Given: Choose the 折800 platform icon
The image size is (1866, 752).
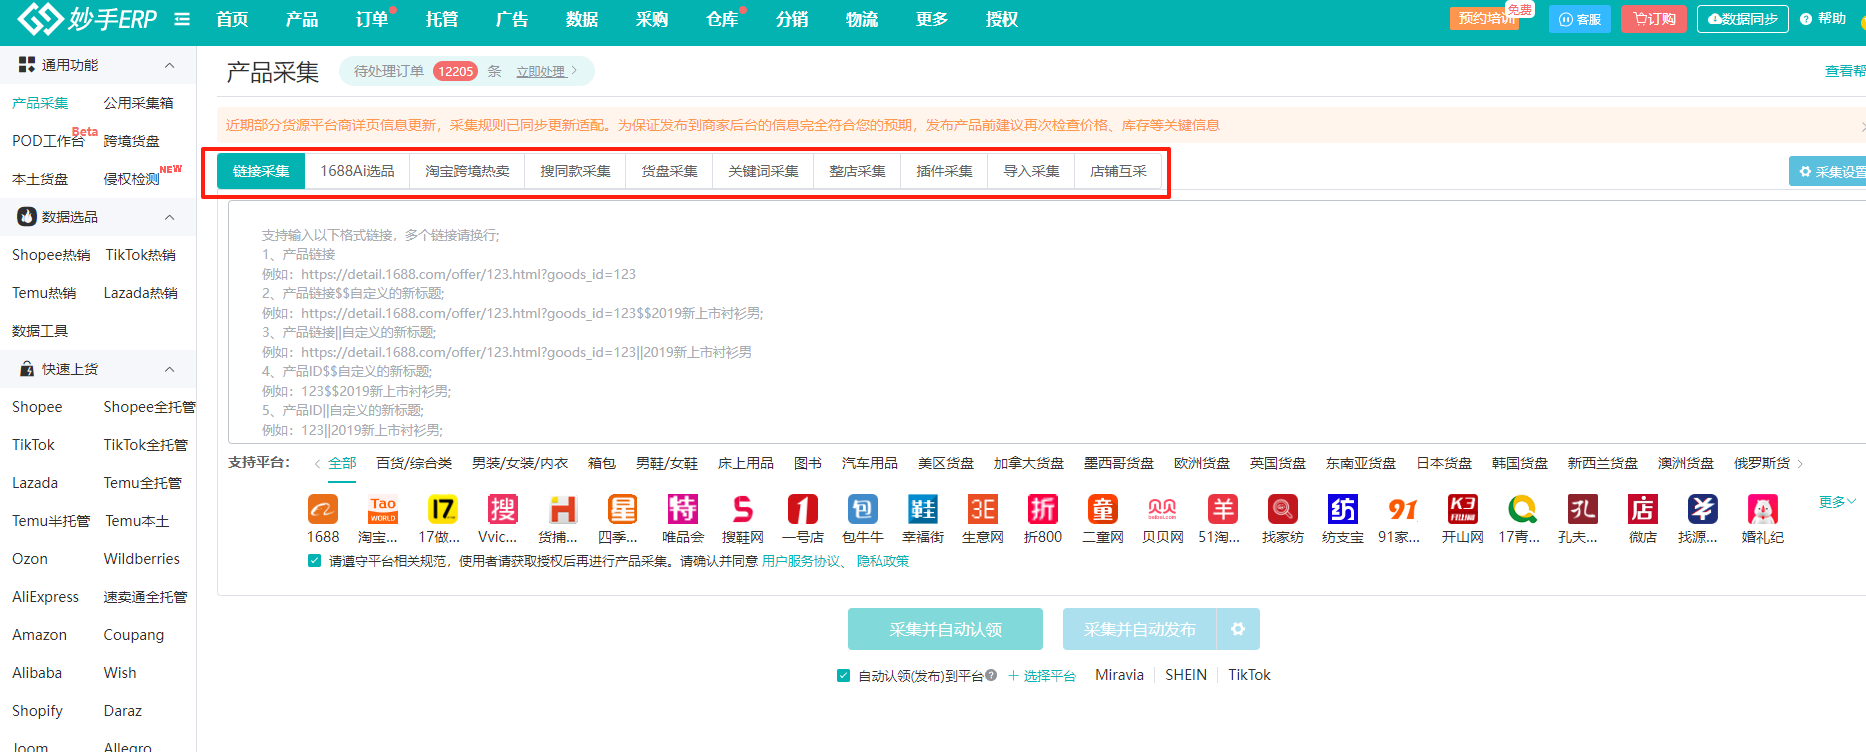Looking at the screenshot, I should point(1042,510).
